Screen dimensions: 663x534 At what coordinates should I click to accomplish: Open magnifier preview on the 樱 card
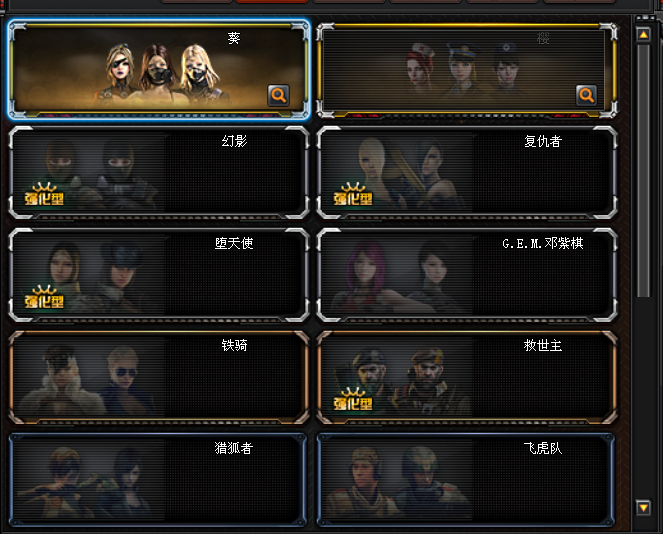(586, 96)
